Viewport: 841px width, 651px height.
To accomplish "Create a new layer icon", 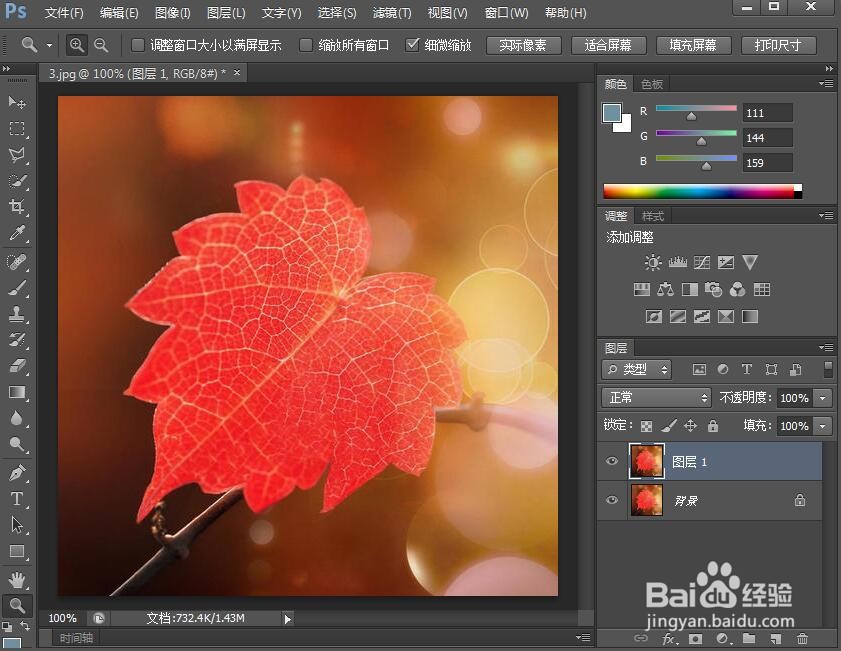I will click(x=776, y=639).
